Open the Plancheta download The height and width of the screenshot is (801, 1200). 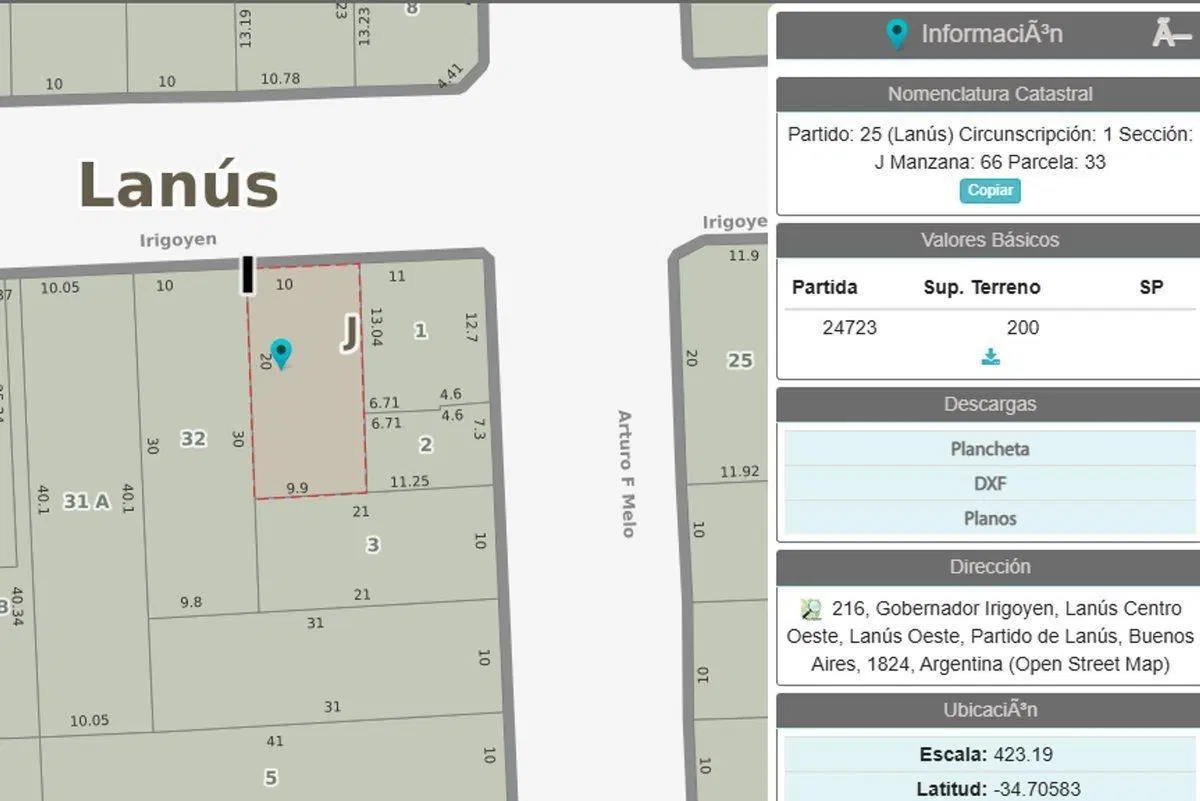(990, 449)
